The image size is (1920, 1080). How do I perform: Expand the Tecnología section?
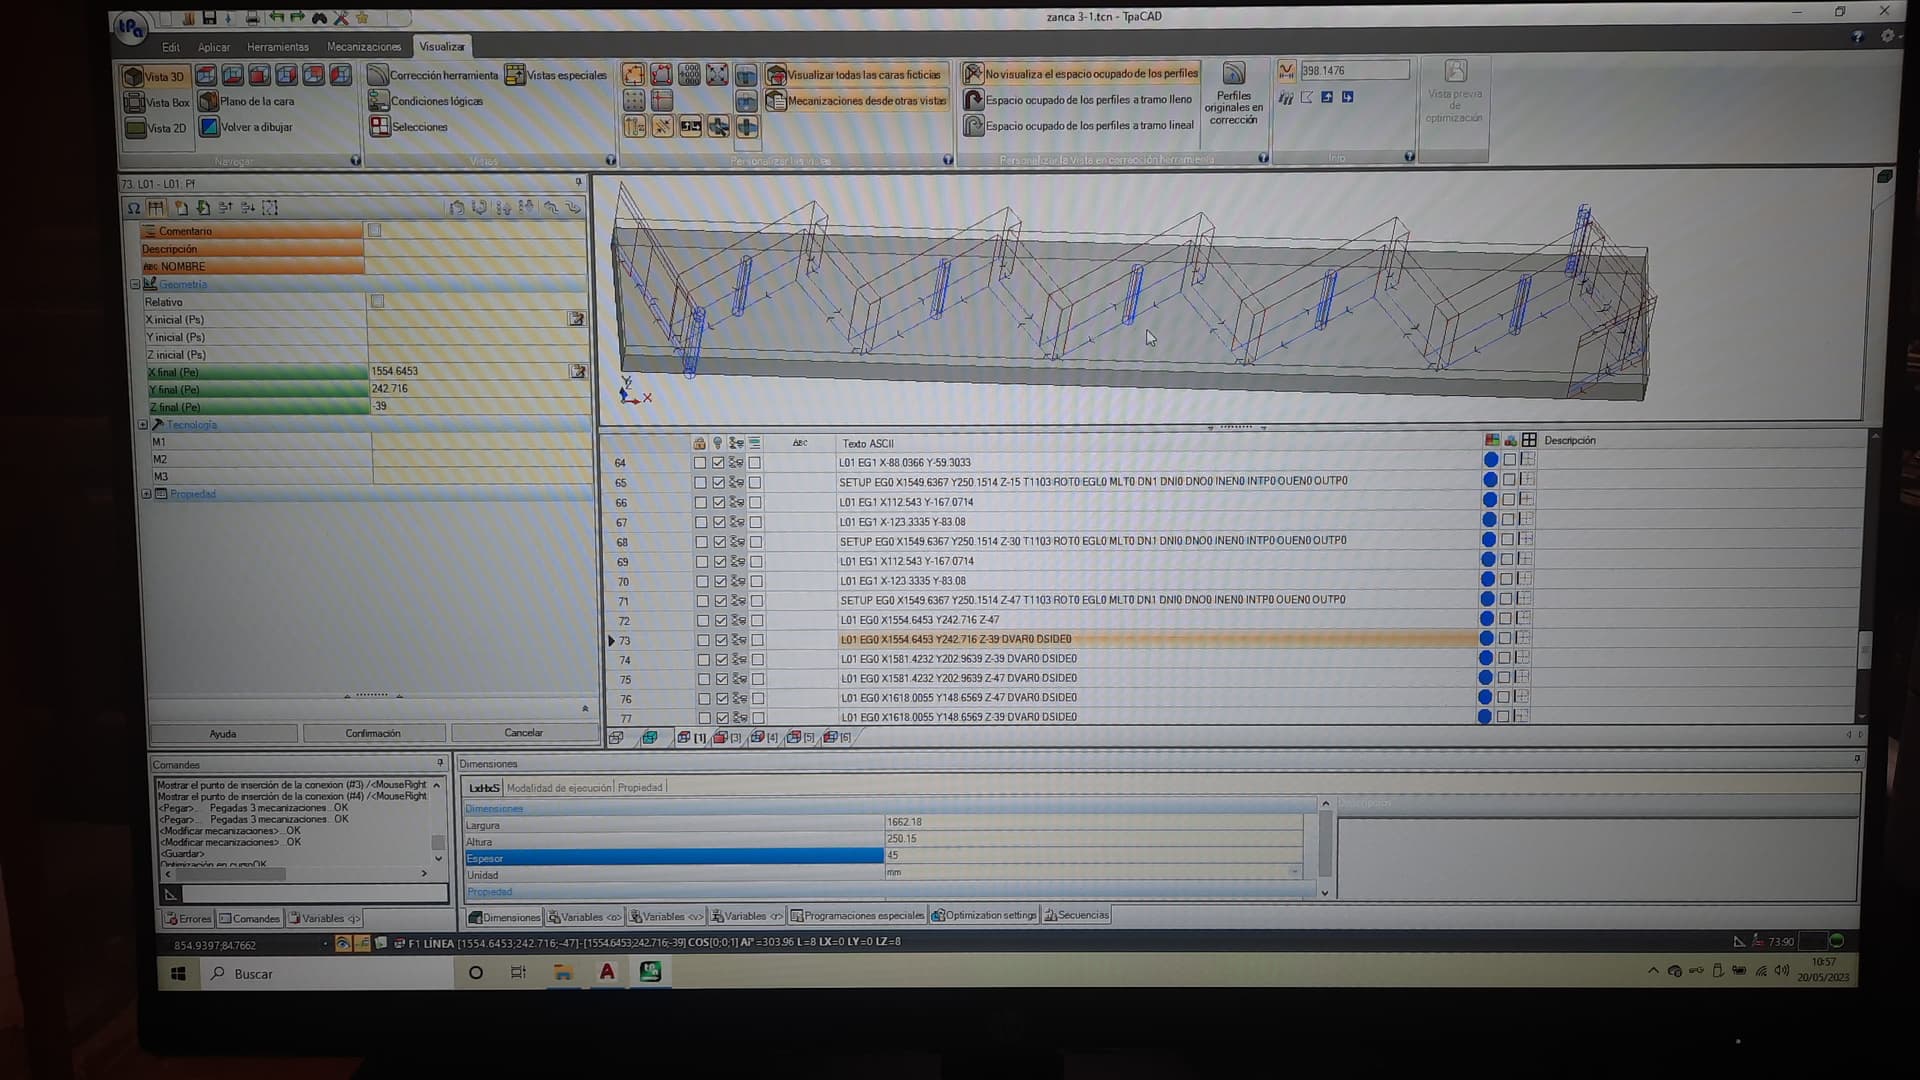[143, 425]
